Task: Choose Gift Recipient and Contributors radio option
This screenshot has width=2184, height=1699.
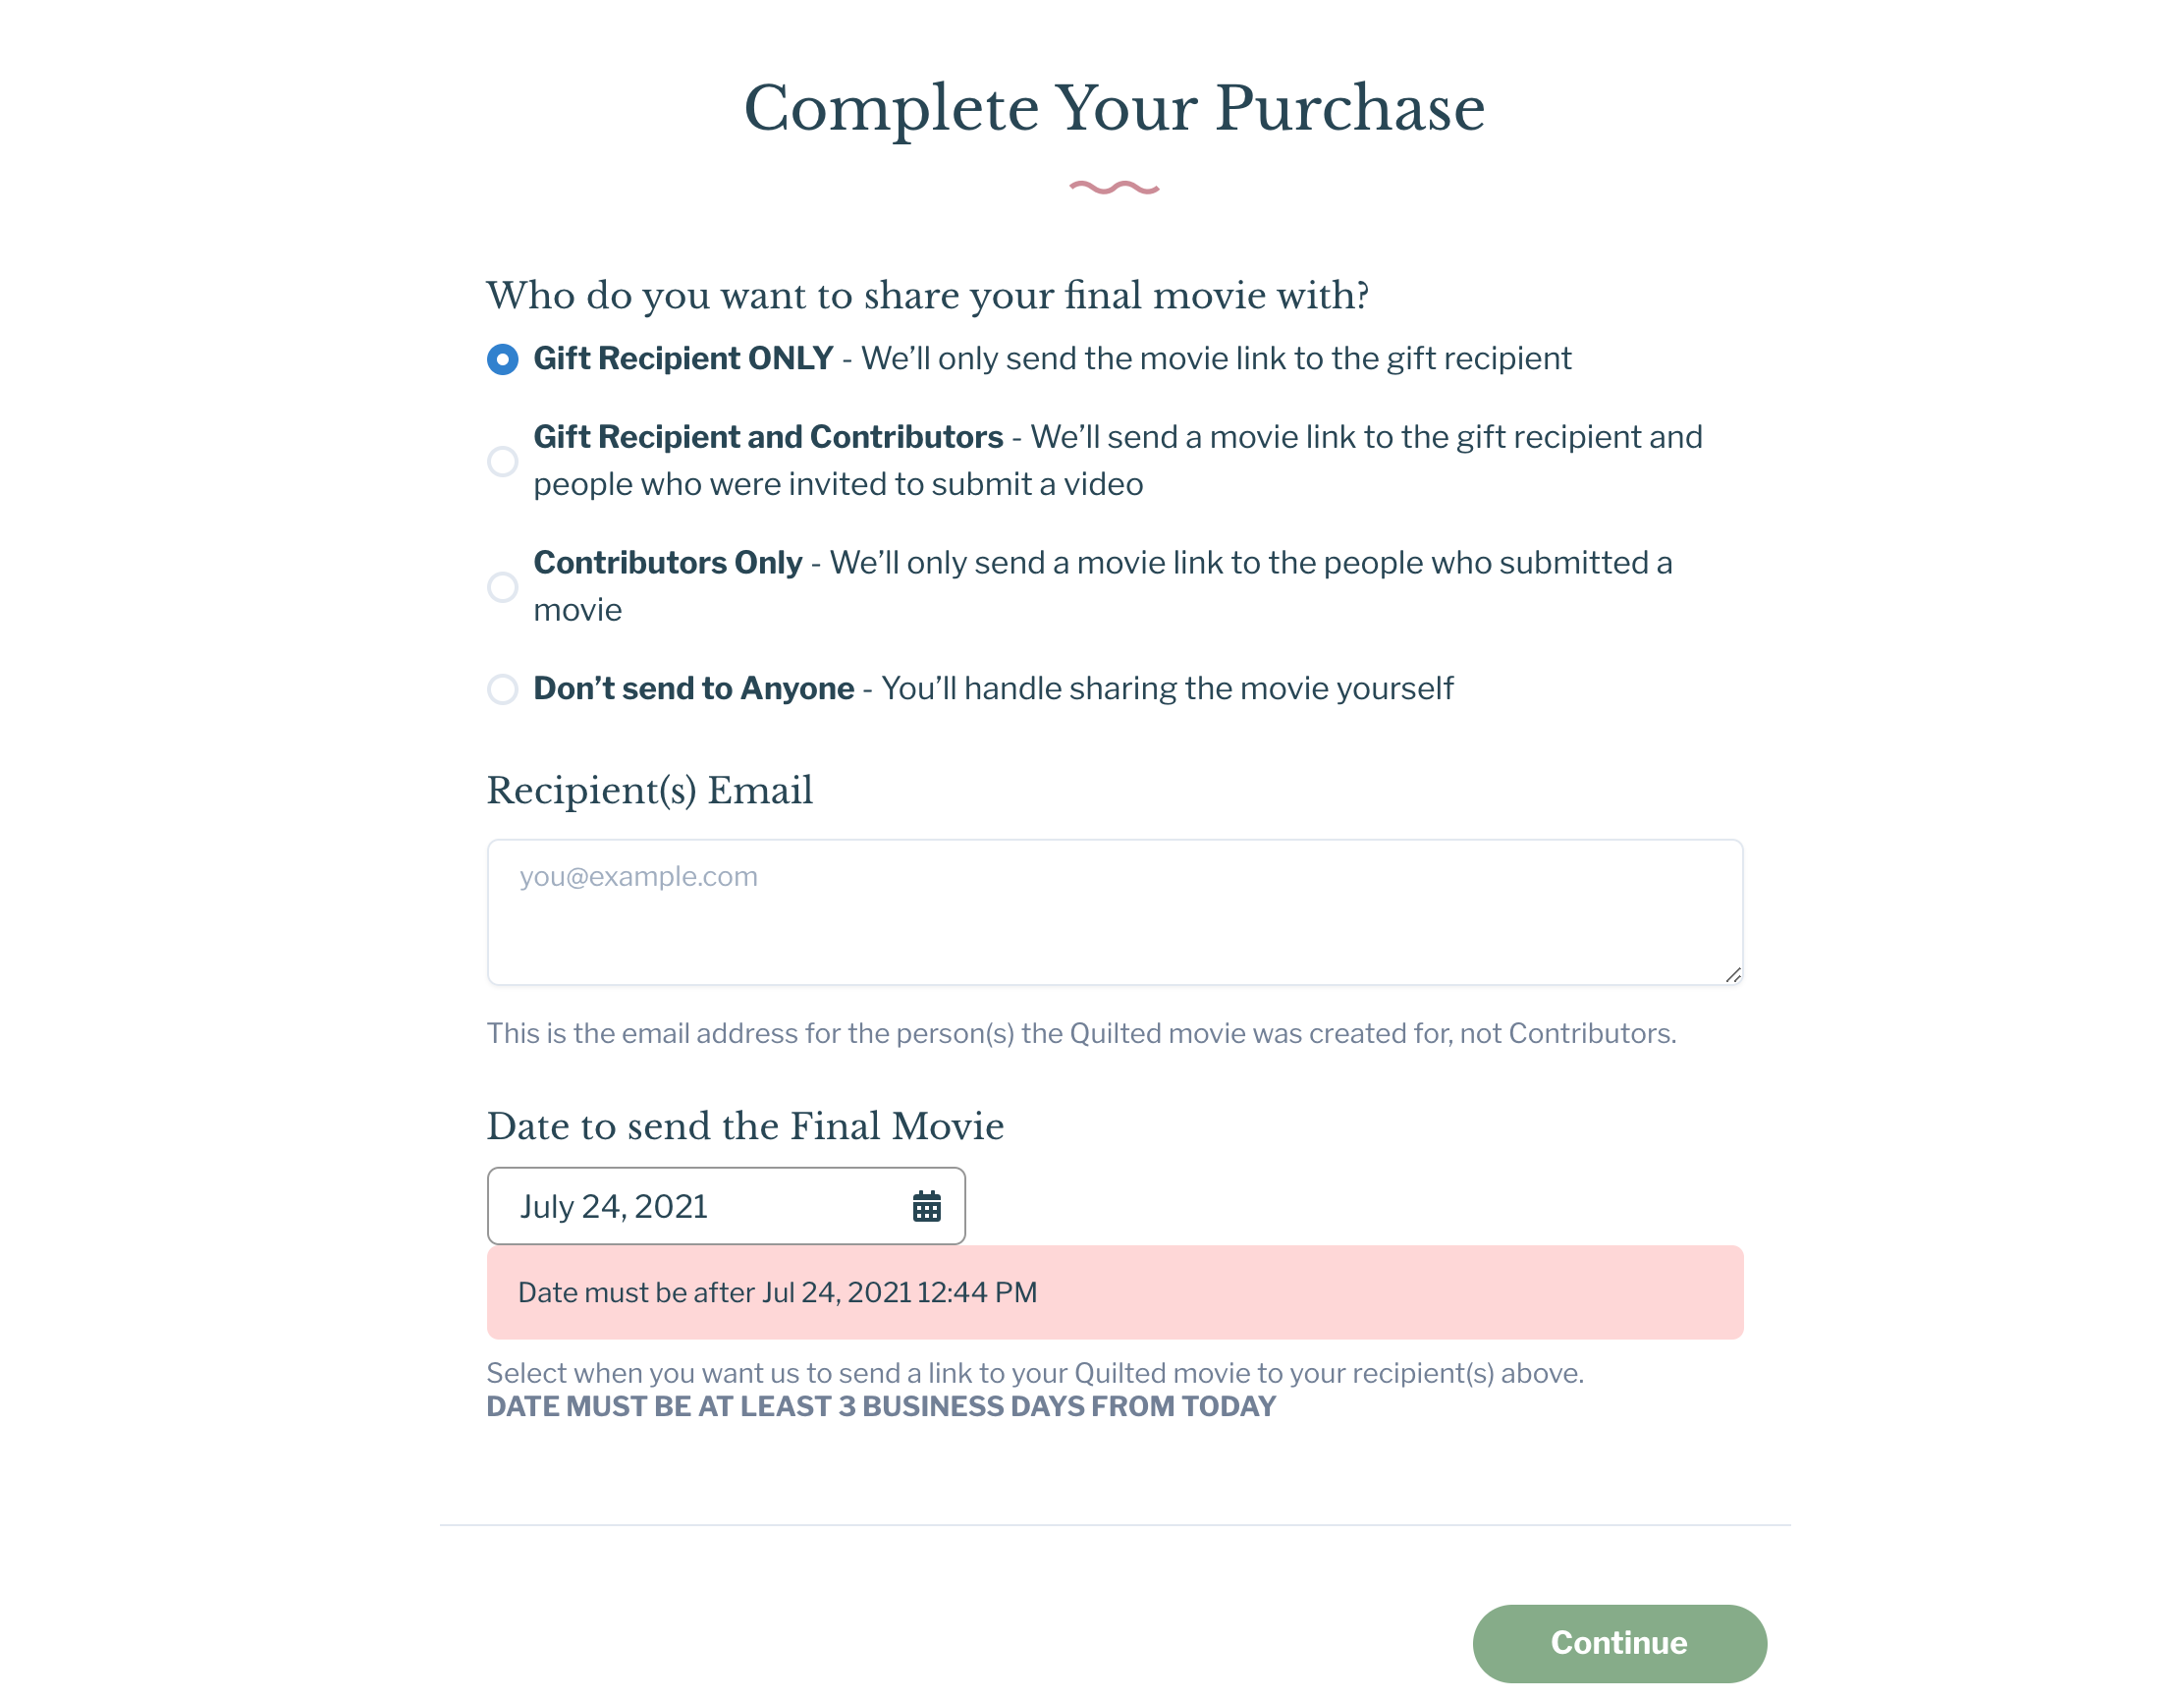Action: (x=502, y=461)
